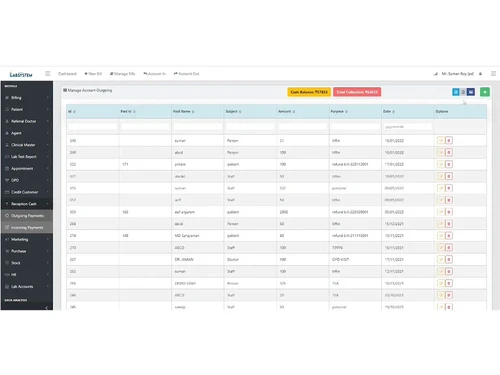Open New Bill from the top bar
Viewport: 500px width, 375px height.
pos(93,74)
